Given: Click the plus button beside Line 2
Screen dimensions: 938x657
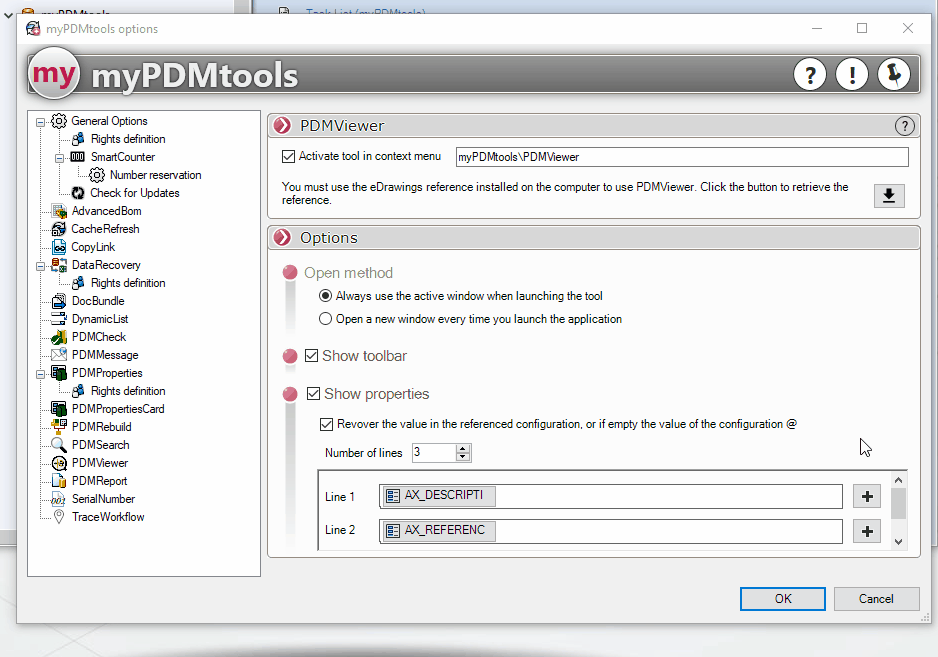Looking at the screenshot, I should [866, 531].
